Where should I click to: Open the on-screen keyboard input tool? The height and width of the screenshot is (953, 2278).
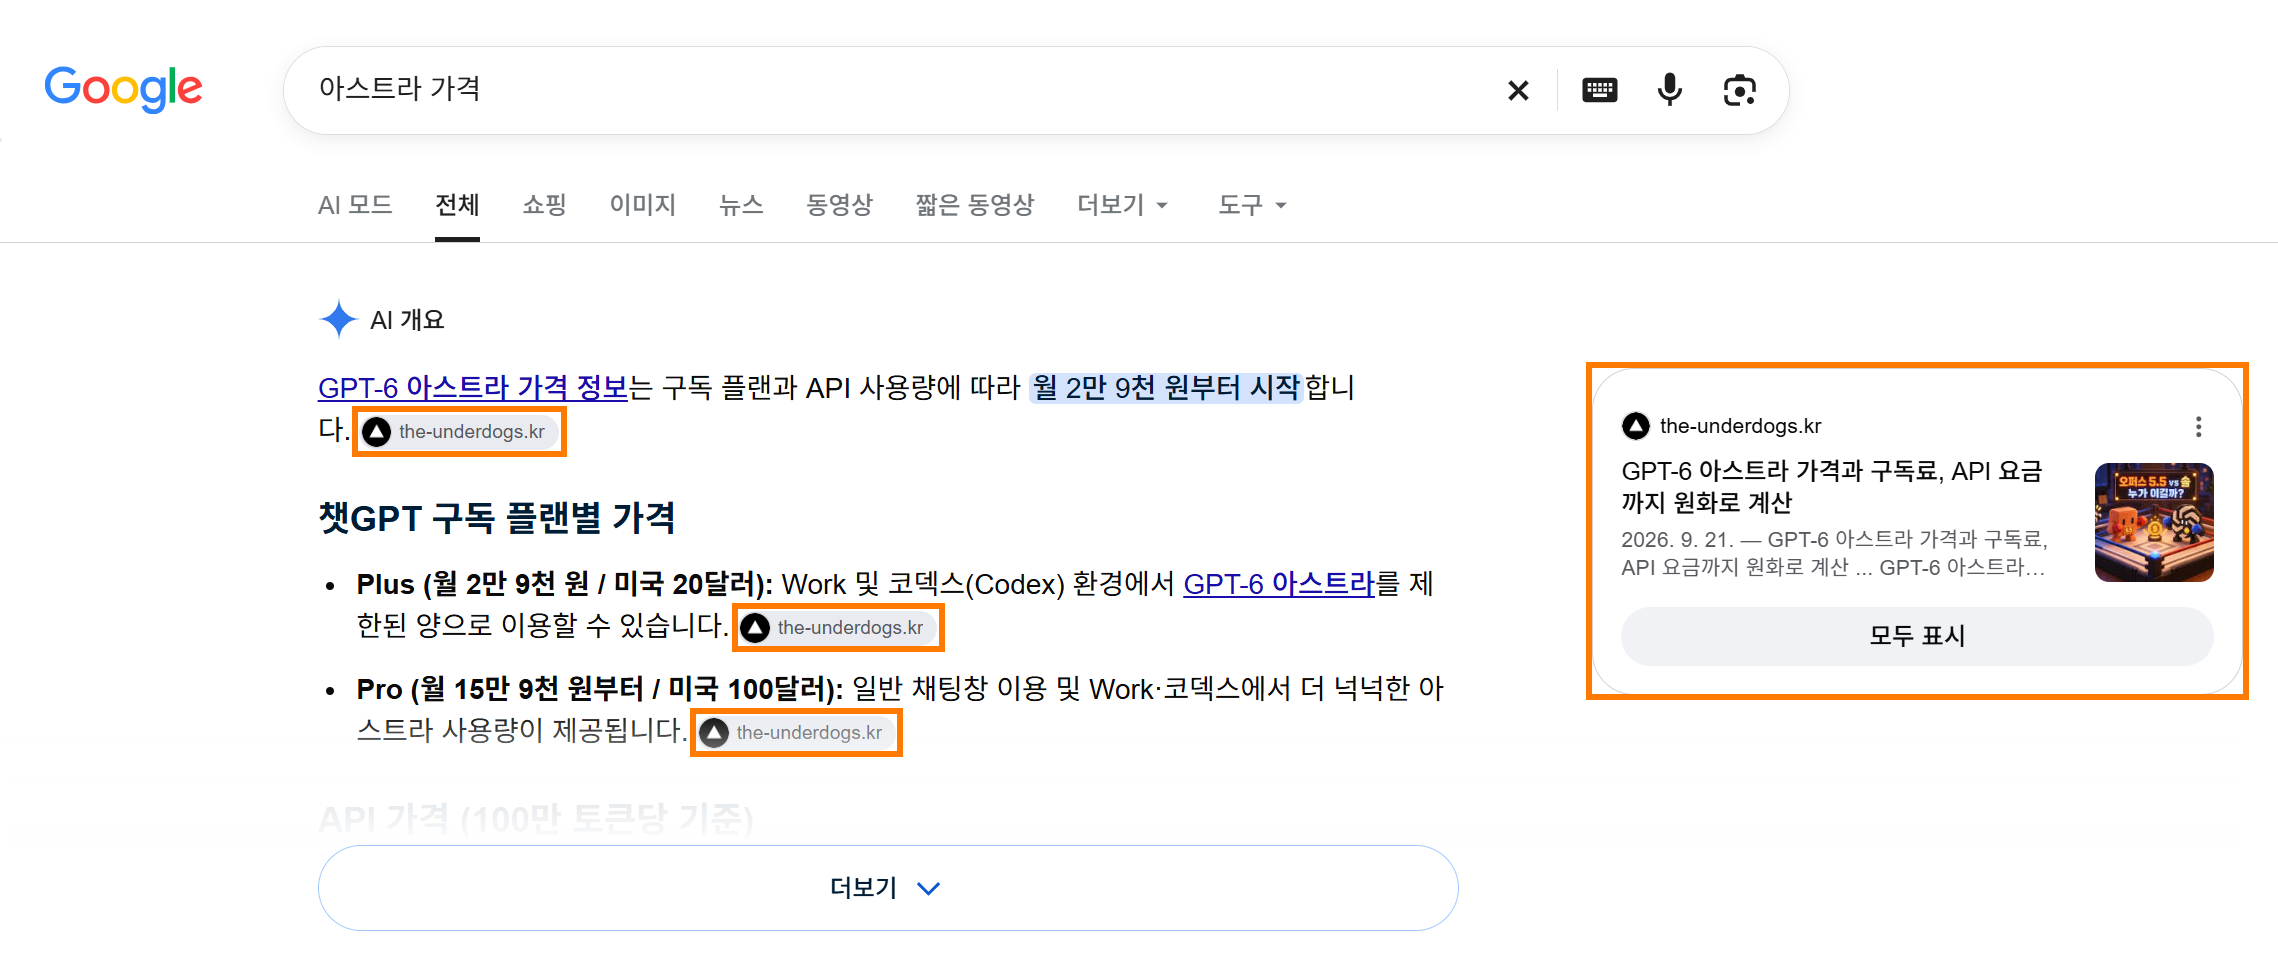coord(1600,91)
